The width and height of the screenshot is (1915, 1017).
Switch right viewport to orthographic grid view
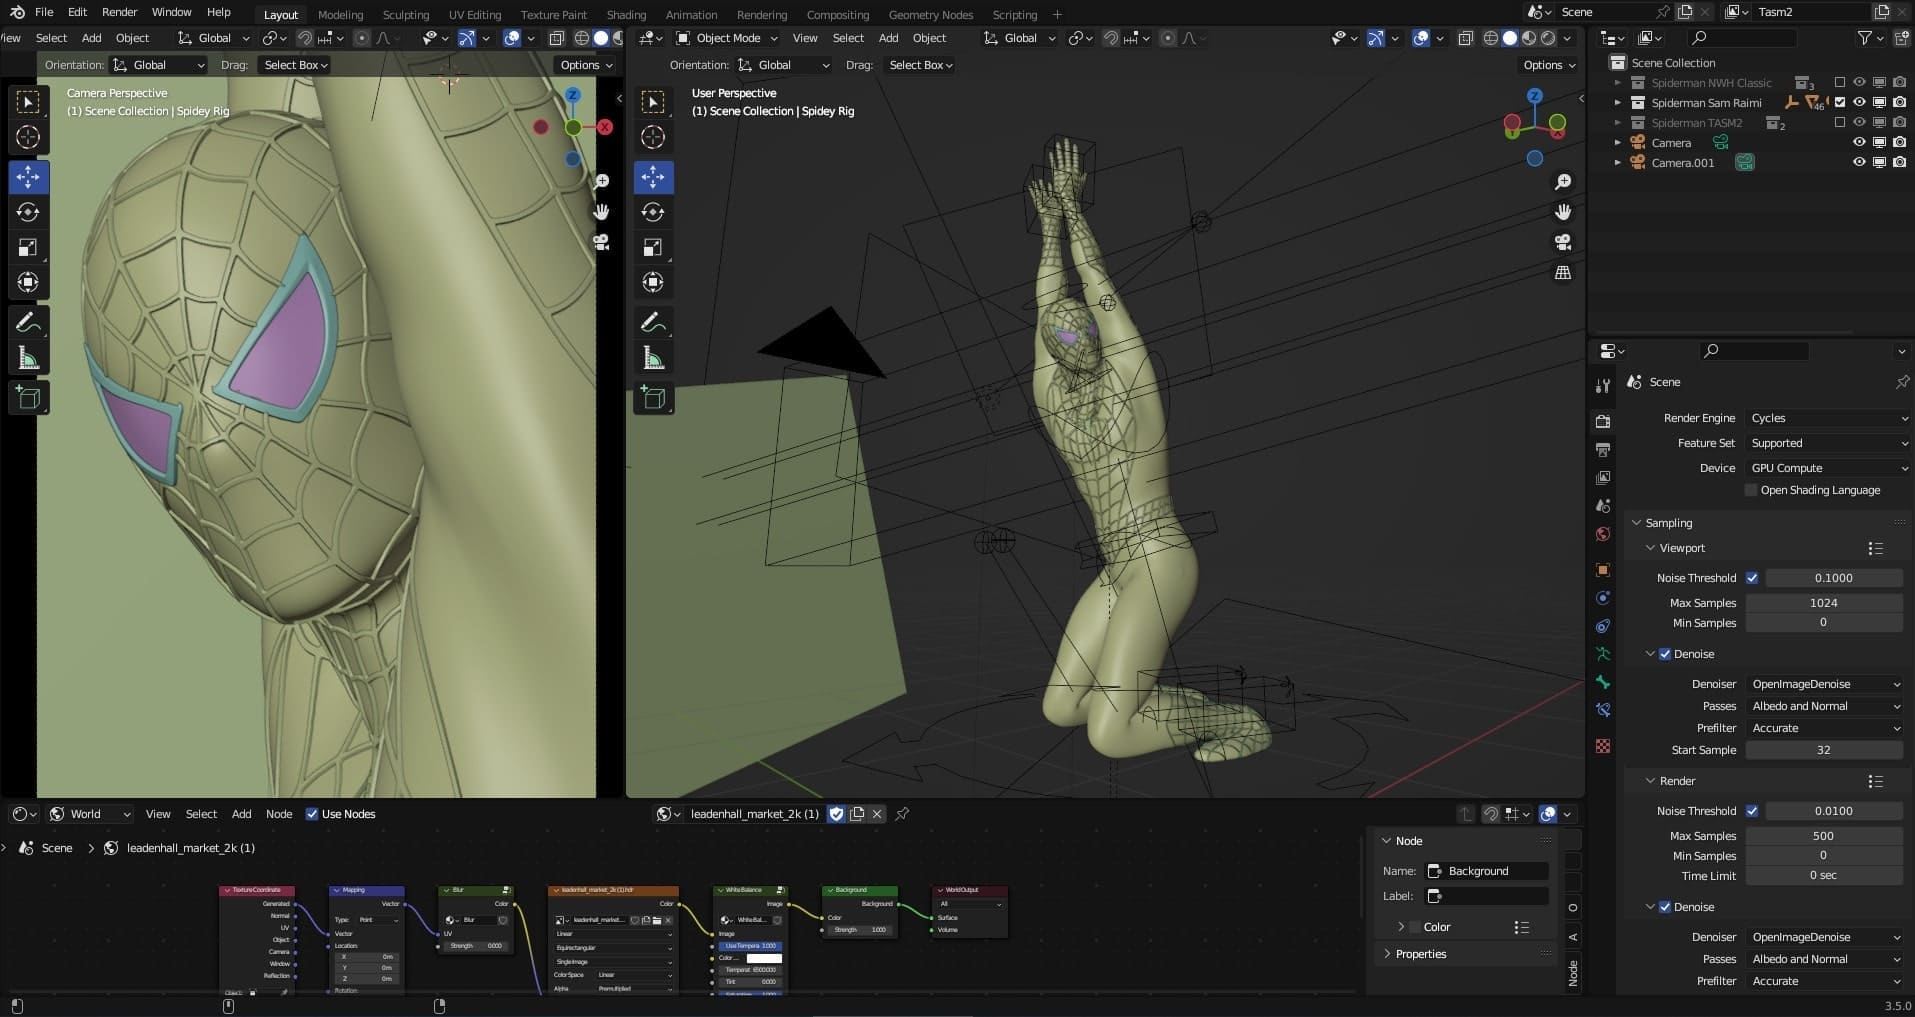point(1562,272)
